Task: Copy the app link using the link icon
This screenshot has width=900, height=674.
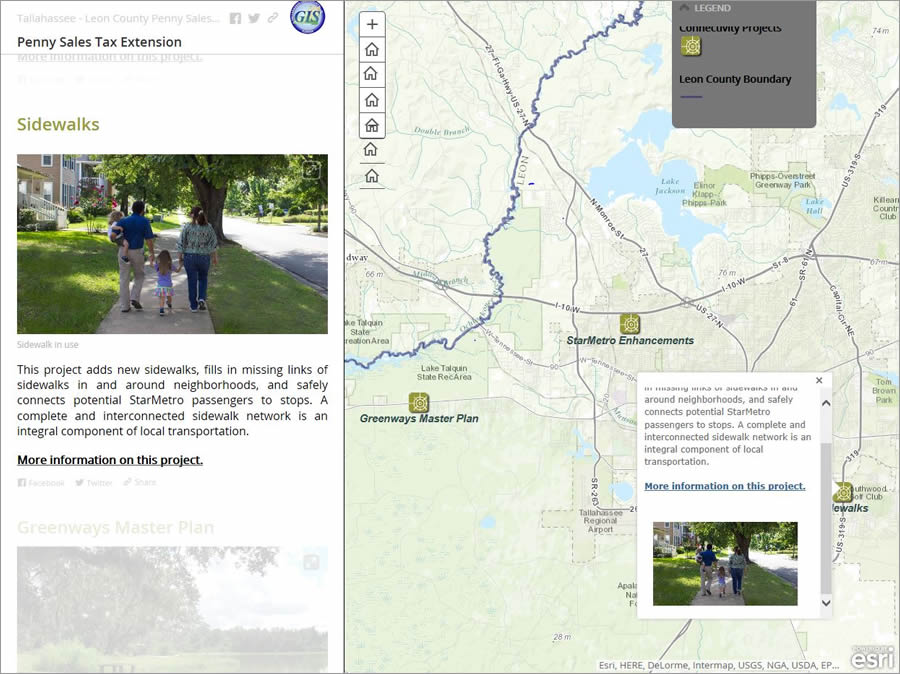Action: [271, 18]
